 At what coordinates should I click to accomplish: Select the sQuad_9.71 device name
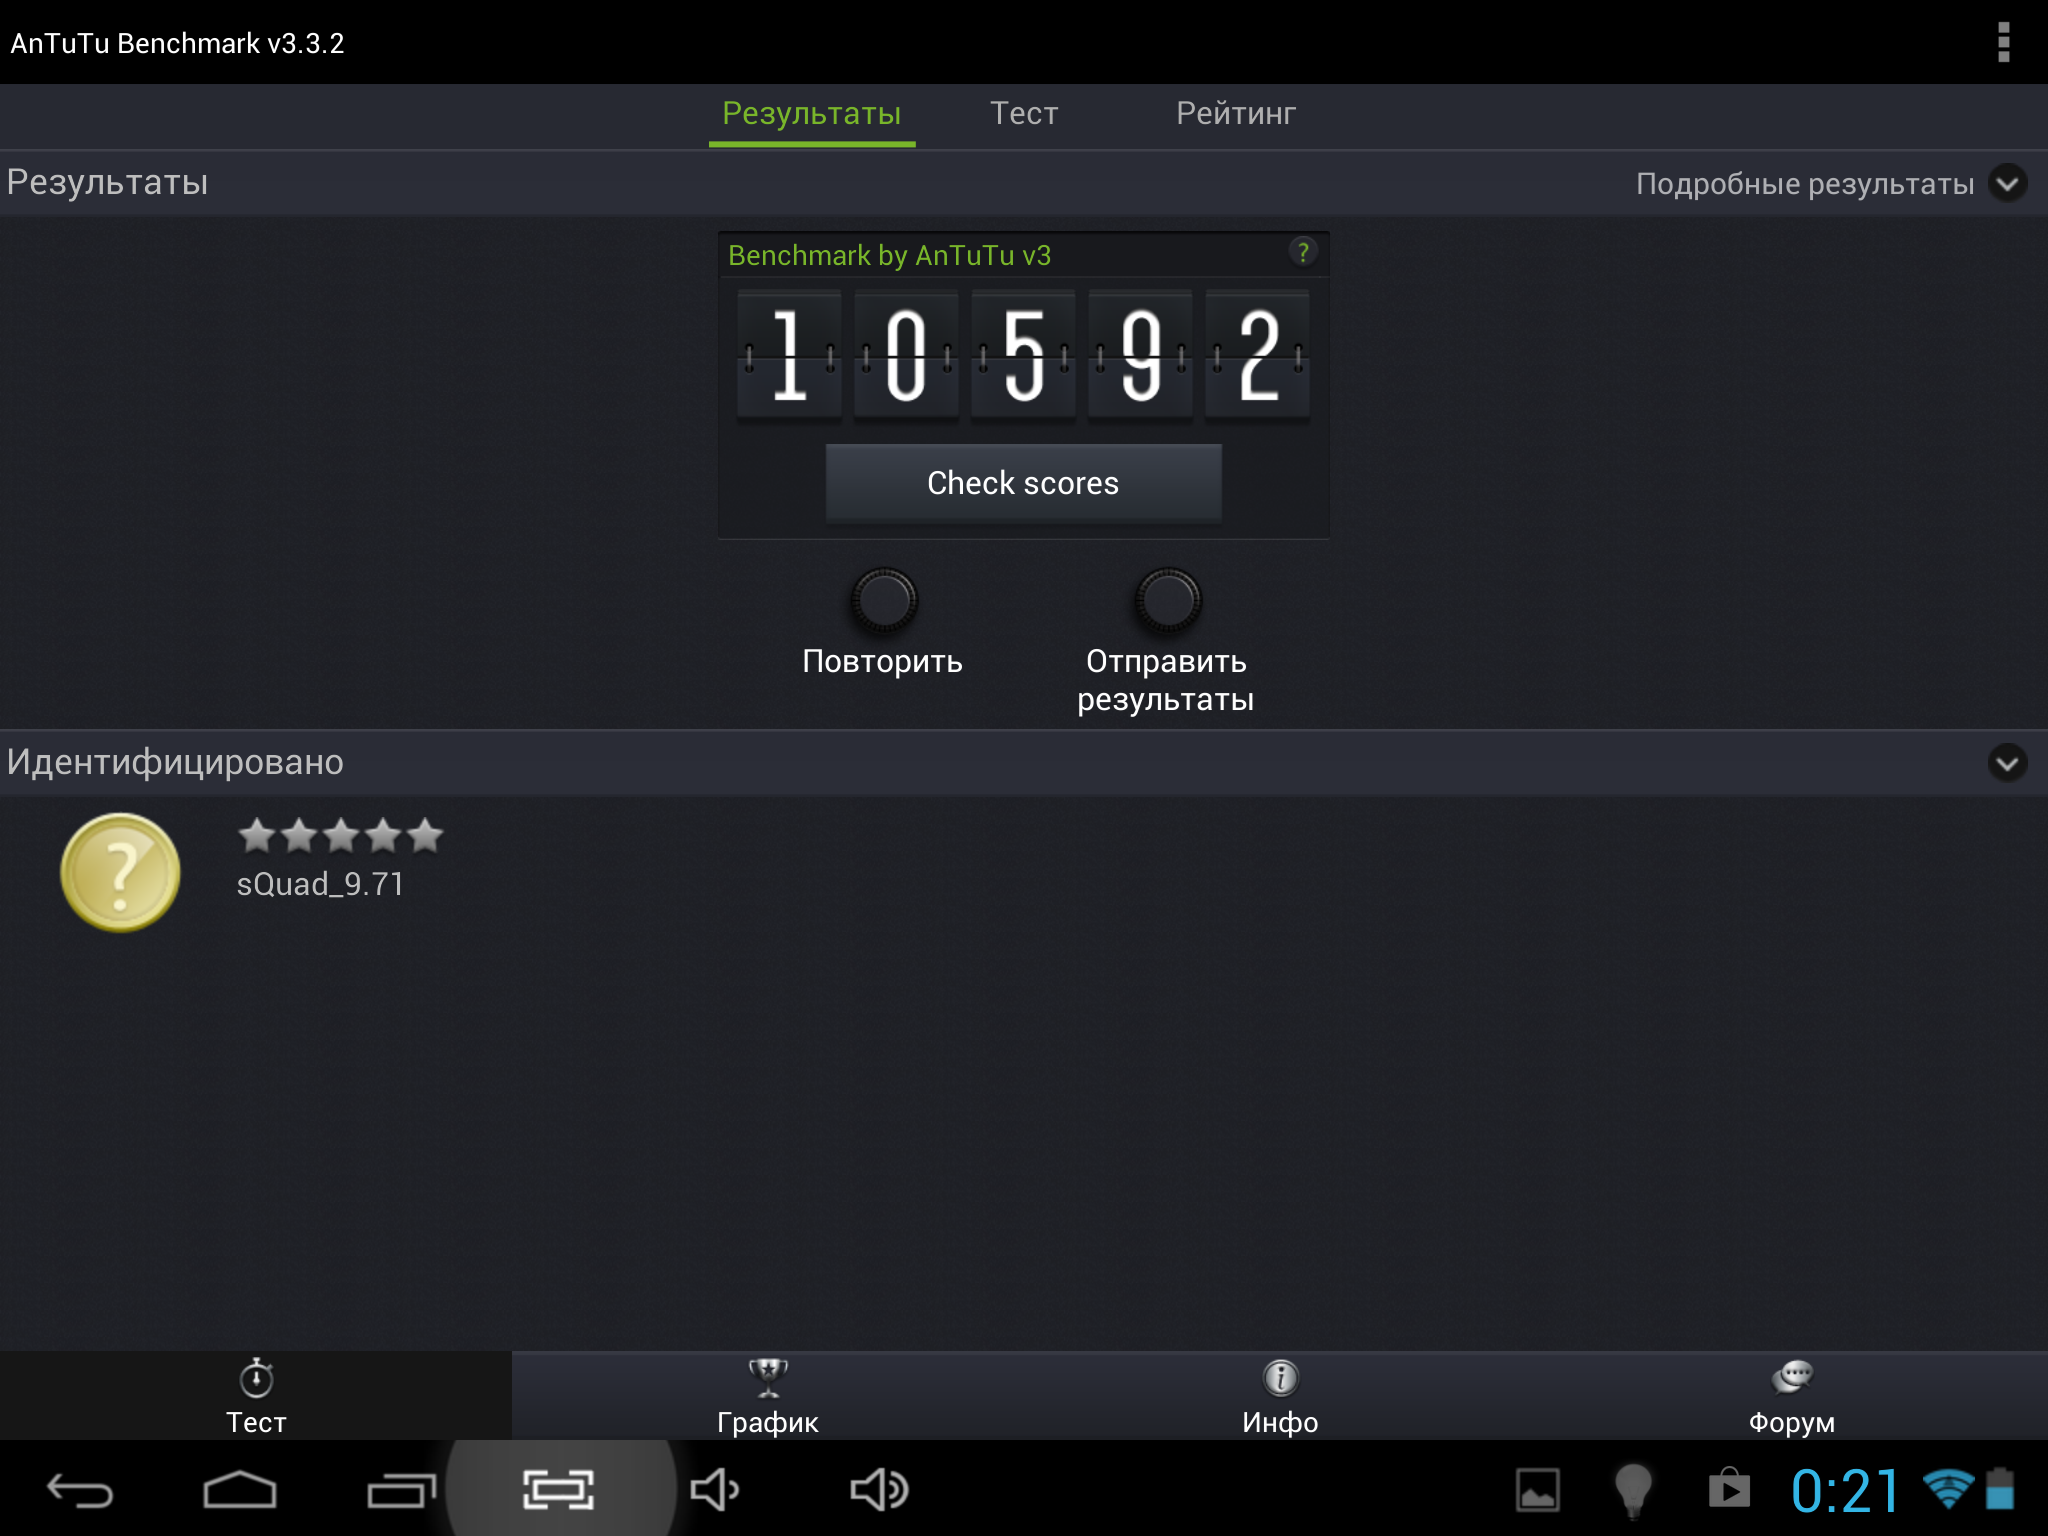320,885
